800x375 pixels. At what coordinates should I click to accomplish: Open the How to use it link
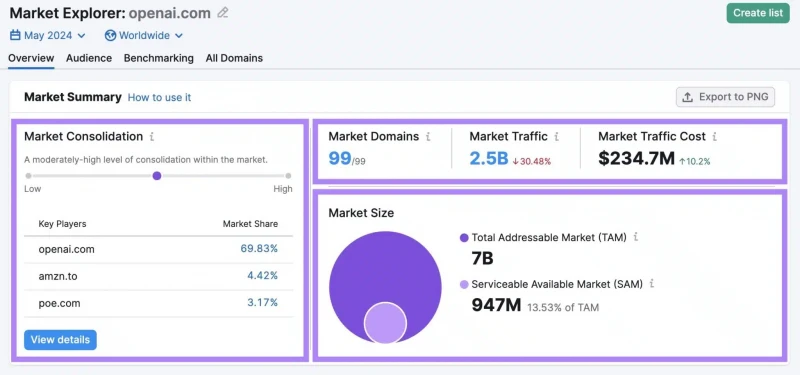159,97
